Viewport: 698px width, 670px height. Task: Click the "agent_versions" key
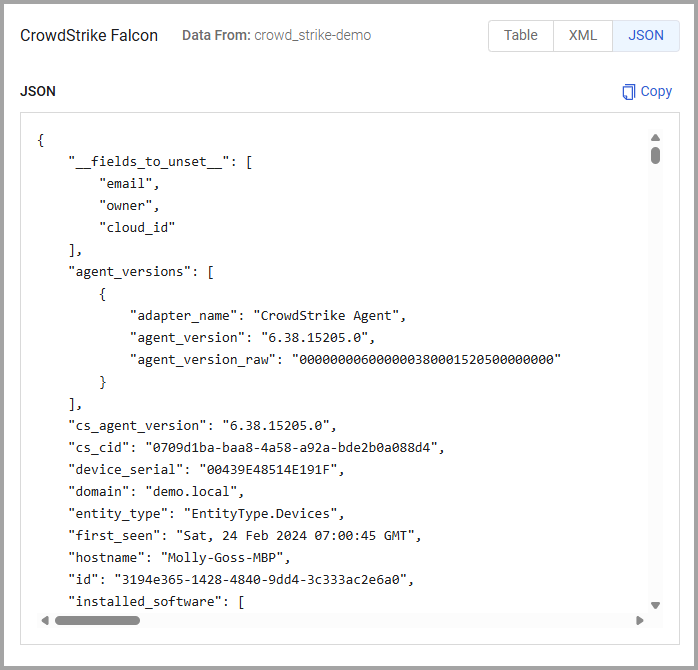pos(130,272)
